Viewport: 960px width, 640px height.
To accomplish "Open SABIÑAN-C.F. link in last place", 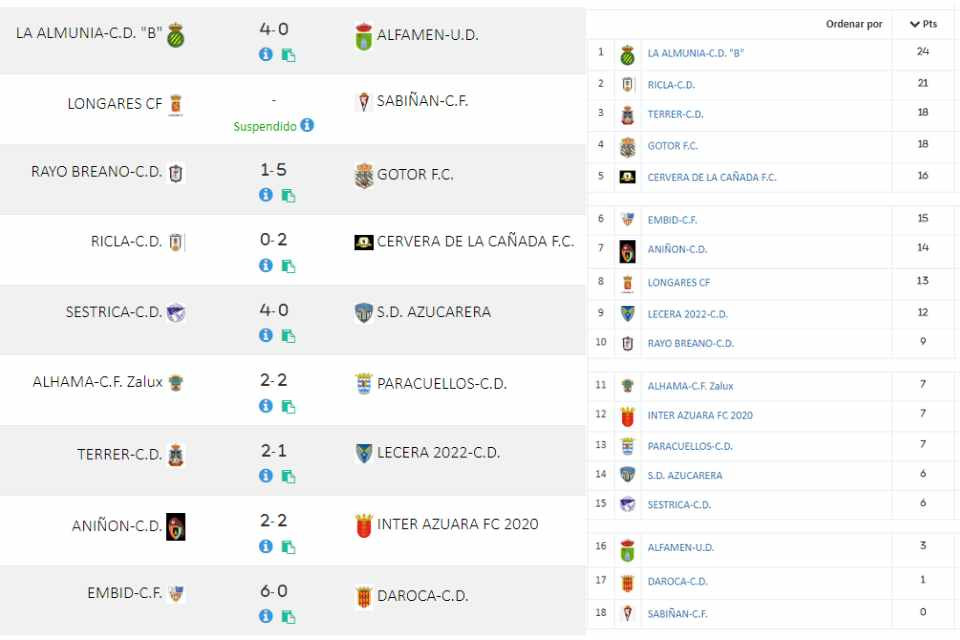I will [x=677, y=614].
